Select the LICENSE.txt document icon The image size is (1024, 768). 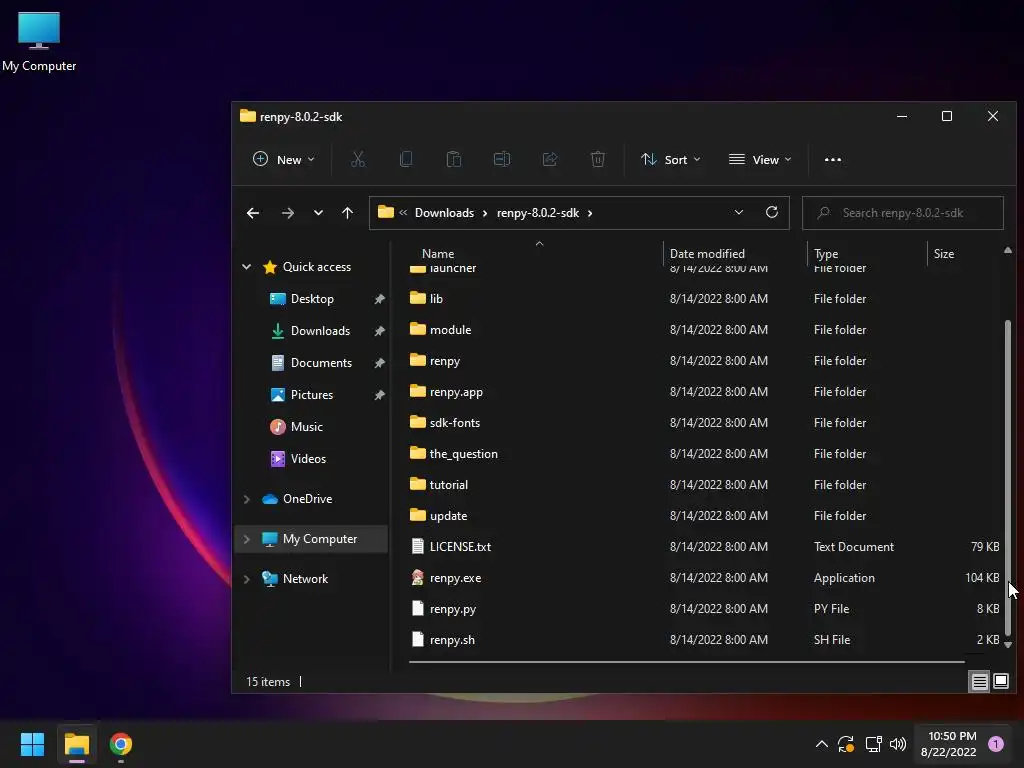pos(418,547)
